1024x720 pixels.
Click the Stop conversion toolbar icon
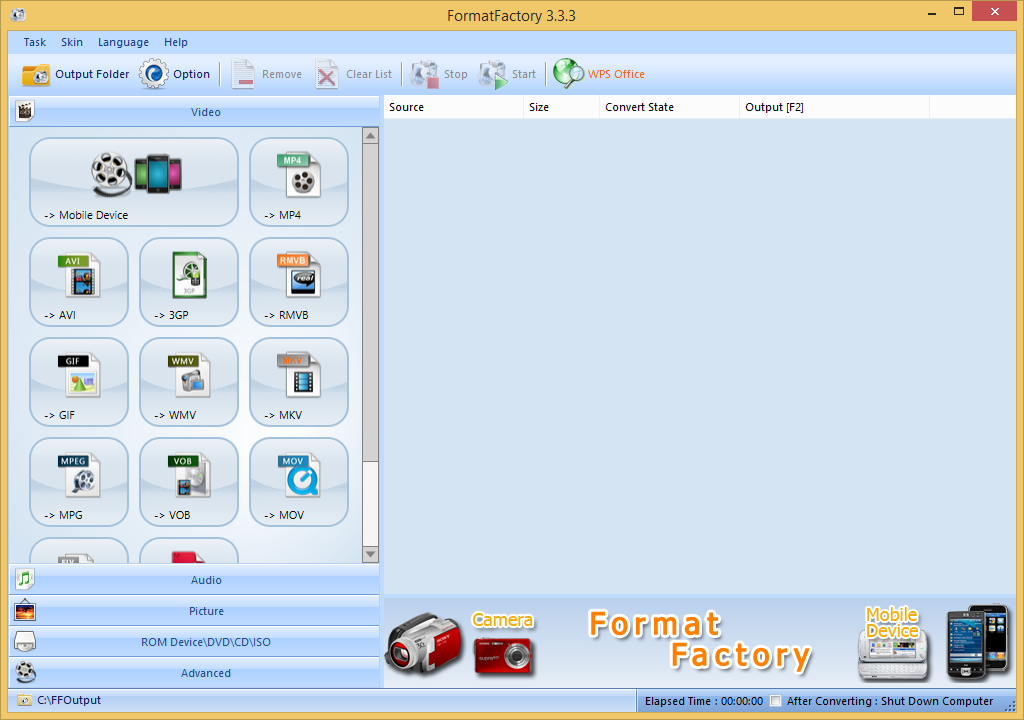[424, 74]
